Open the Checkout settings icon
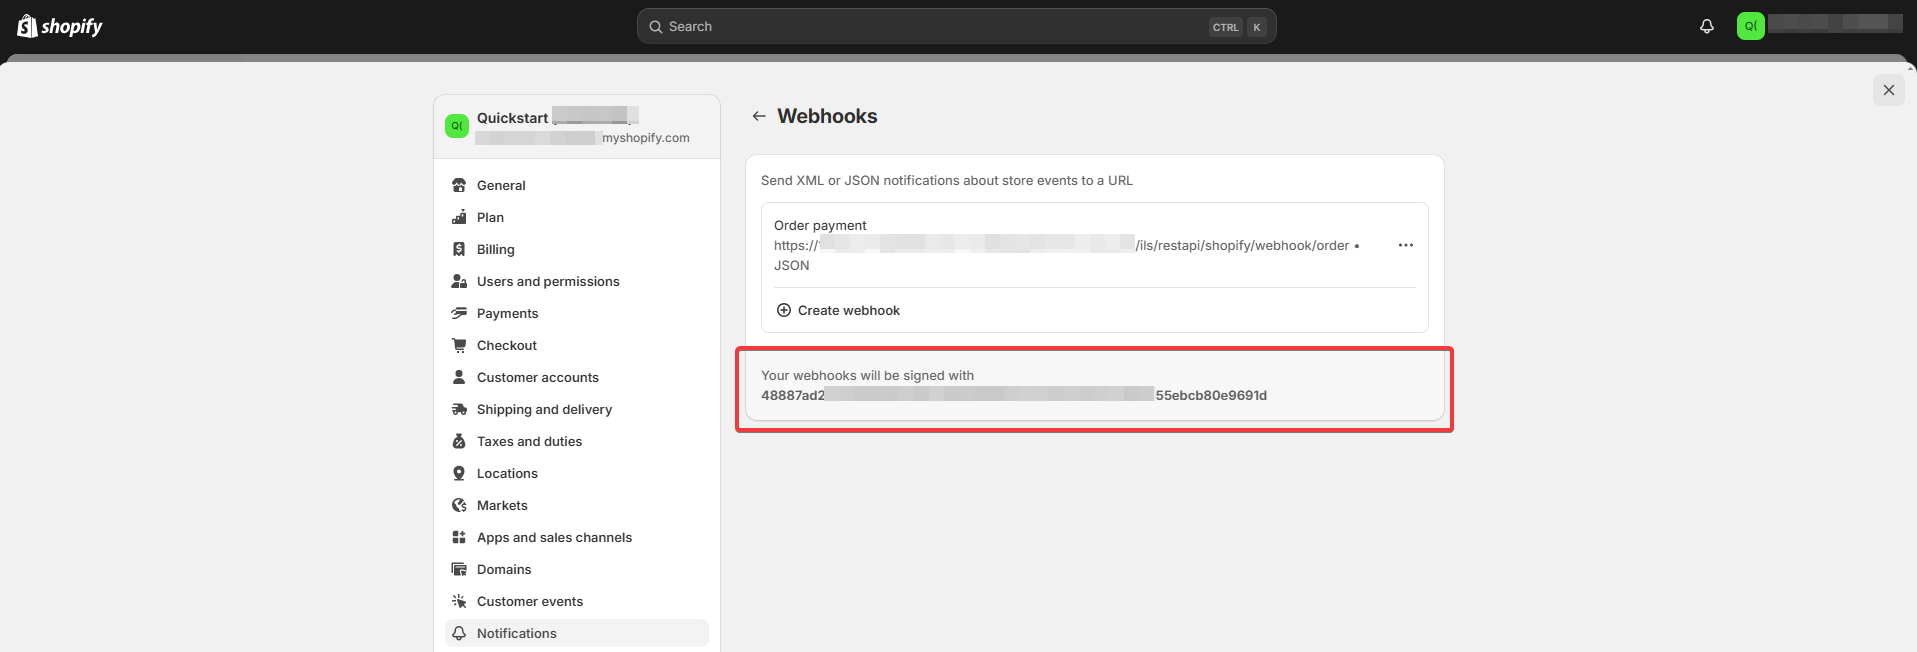This screenshot has width=1917, height=652. pyautogui.click(x=459, y=345)
